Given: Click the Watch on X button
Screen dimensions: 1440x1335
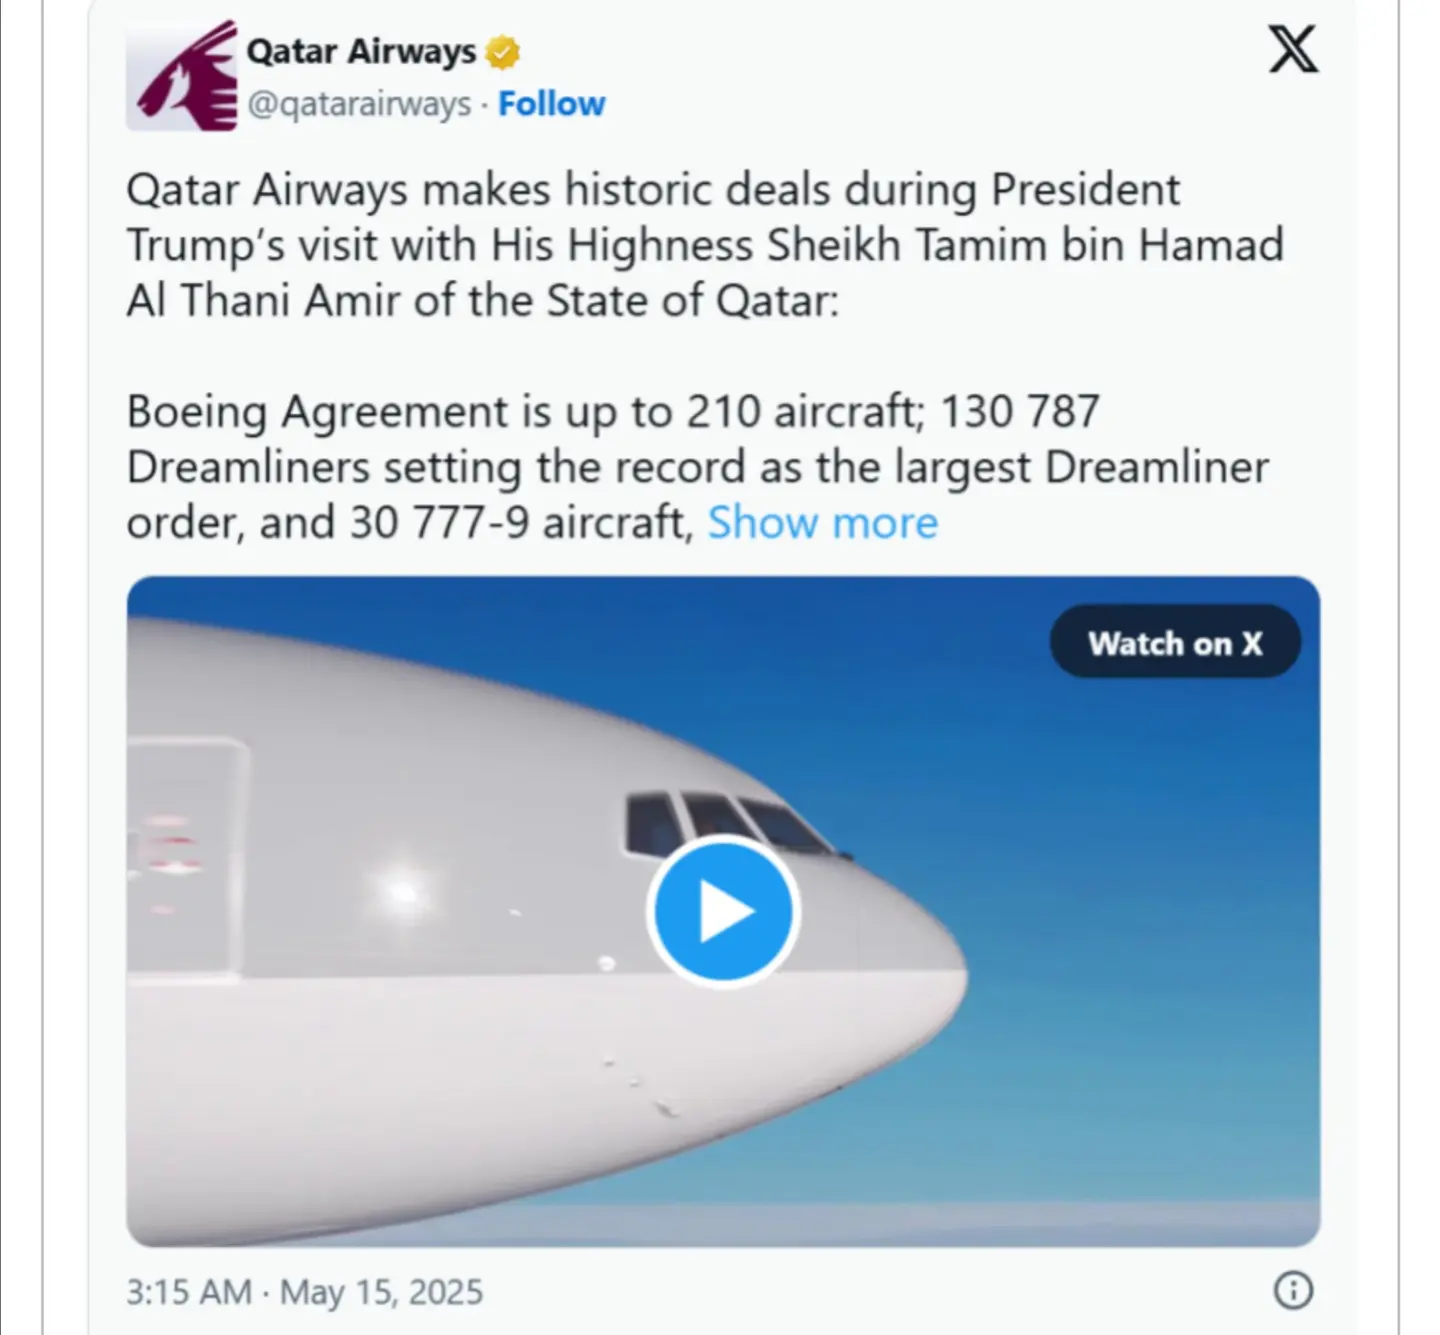Looking at the screenshot, I should click(1175, 642).
